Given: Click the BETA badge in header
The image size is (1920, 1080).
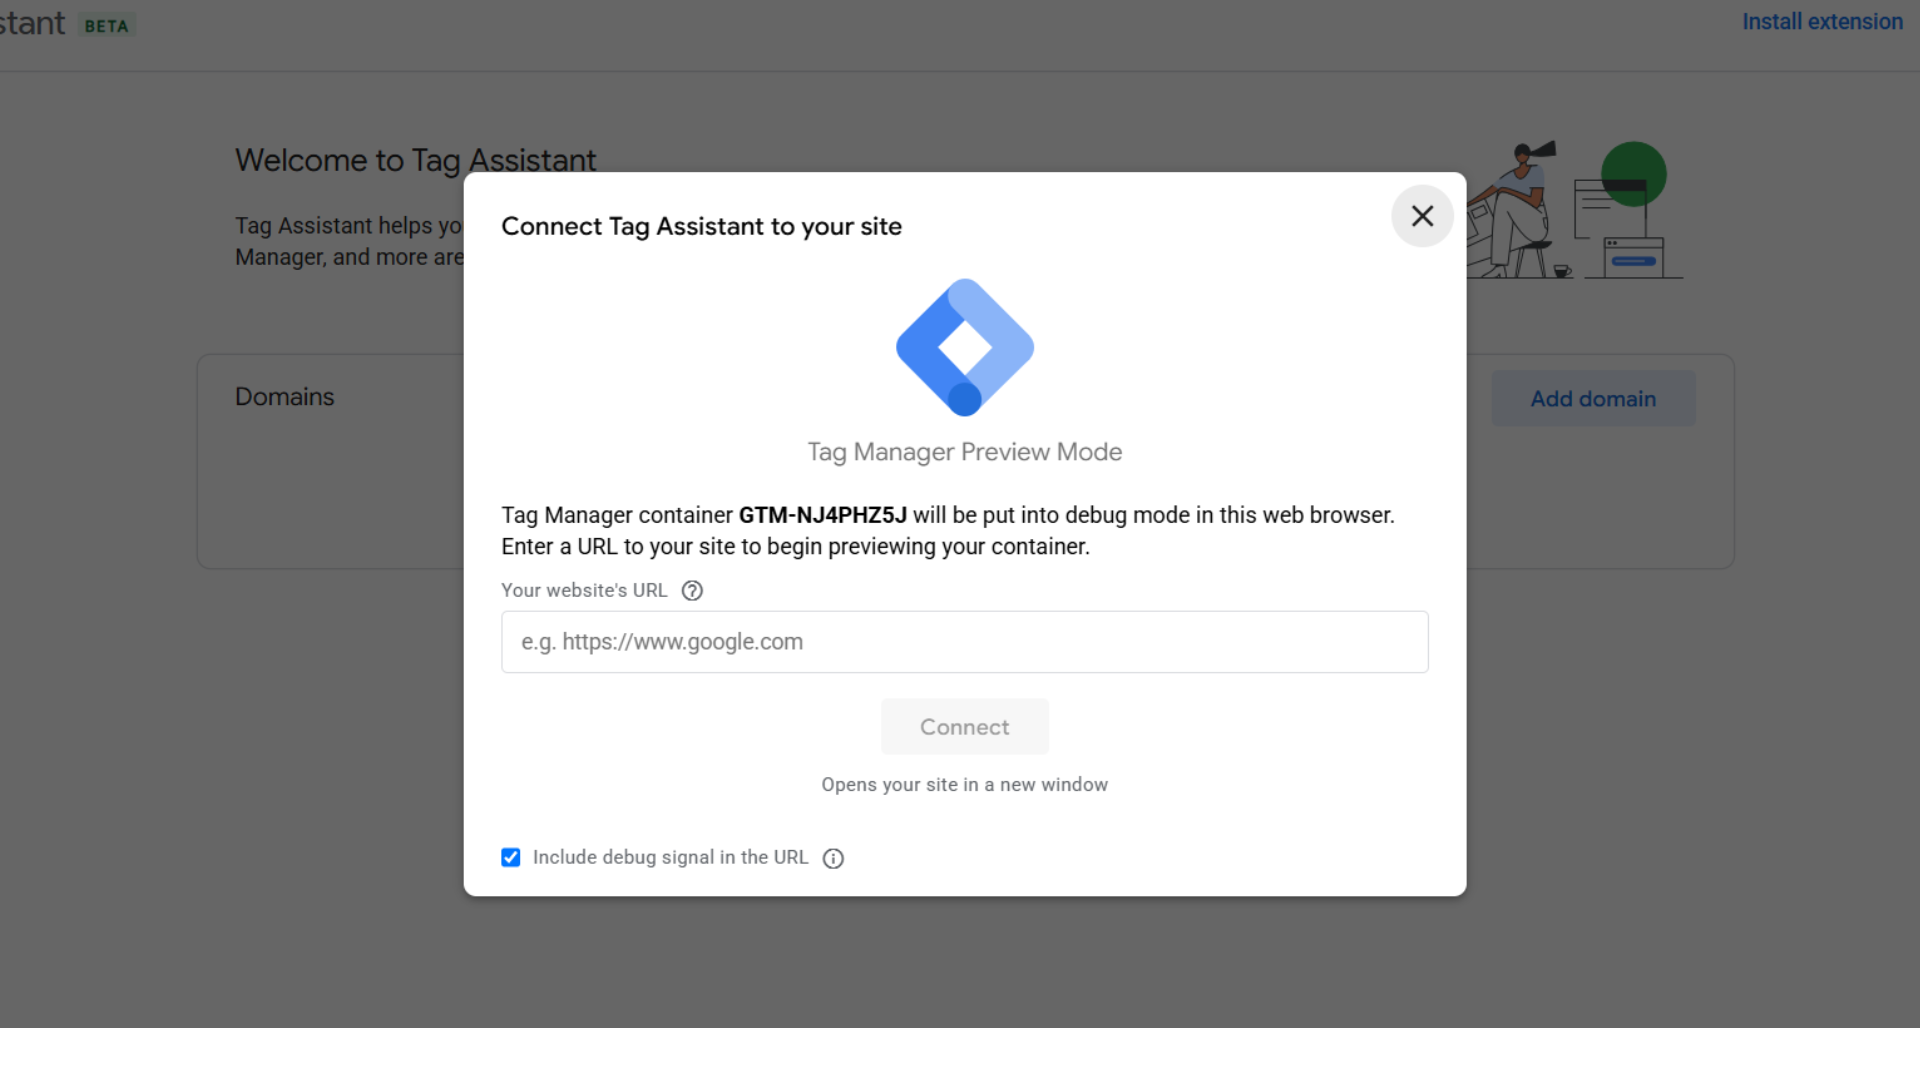Looking at the screenshot, I should pyautogui.click(x=107, y=26).
